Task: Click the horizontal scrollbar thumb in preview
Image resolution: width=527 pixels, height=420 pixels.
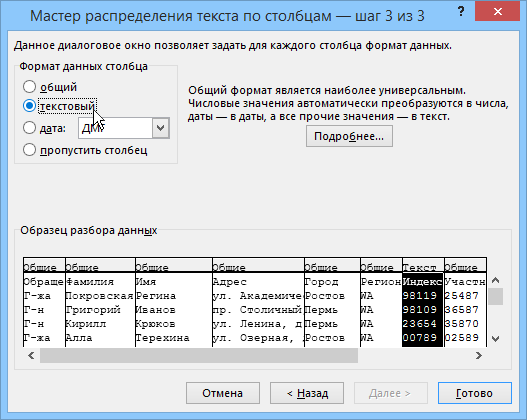Action: pos(199,355)
